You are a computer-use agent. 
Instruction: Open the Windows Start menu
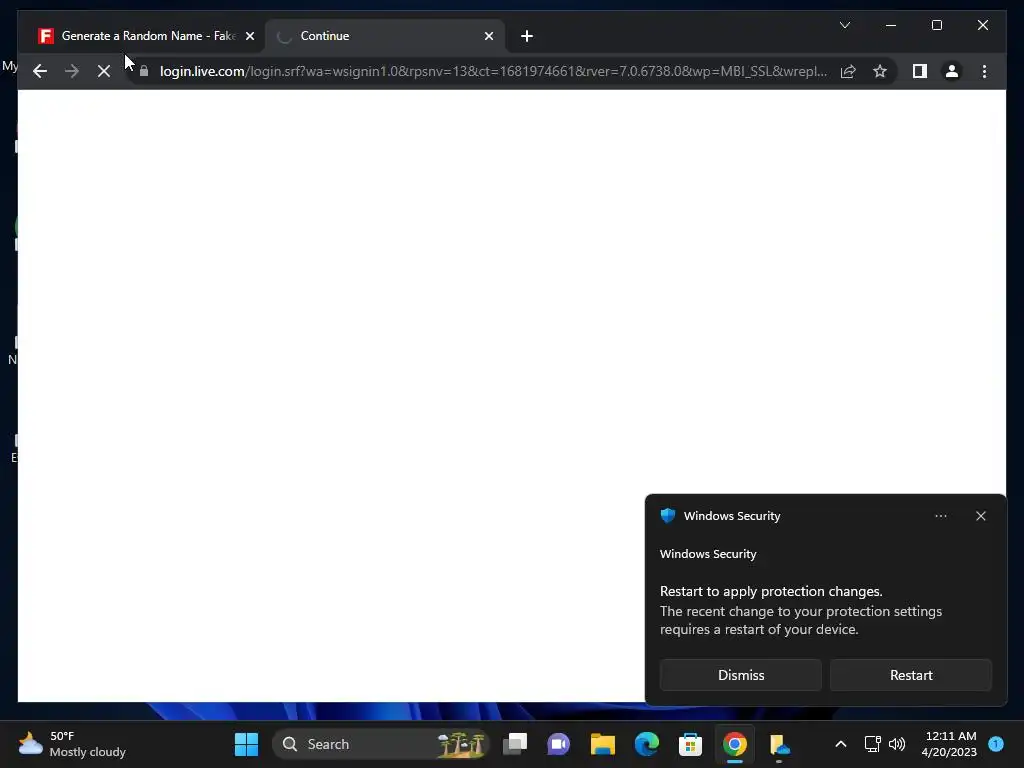246,744
